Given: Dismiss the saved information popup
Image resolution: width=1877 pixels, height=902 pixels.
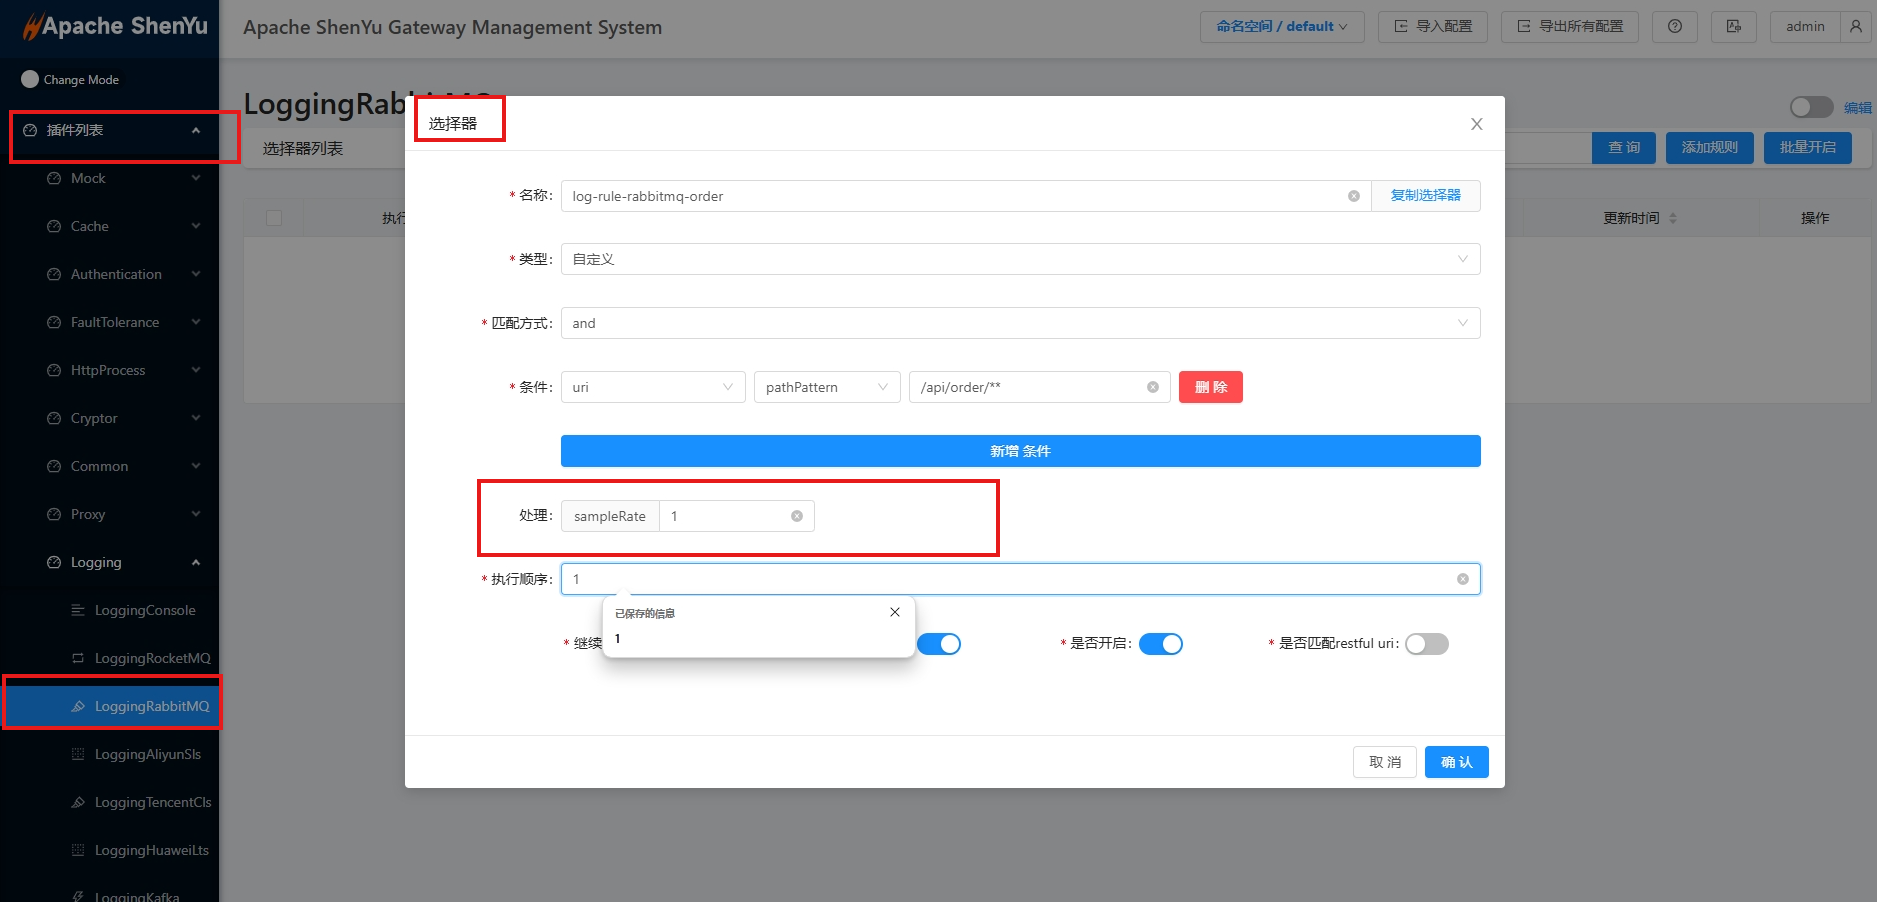Looking at the screenshot, I should pyautogui.click(x=895, y=612).
